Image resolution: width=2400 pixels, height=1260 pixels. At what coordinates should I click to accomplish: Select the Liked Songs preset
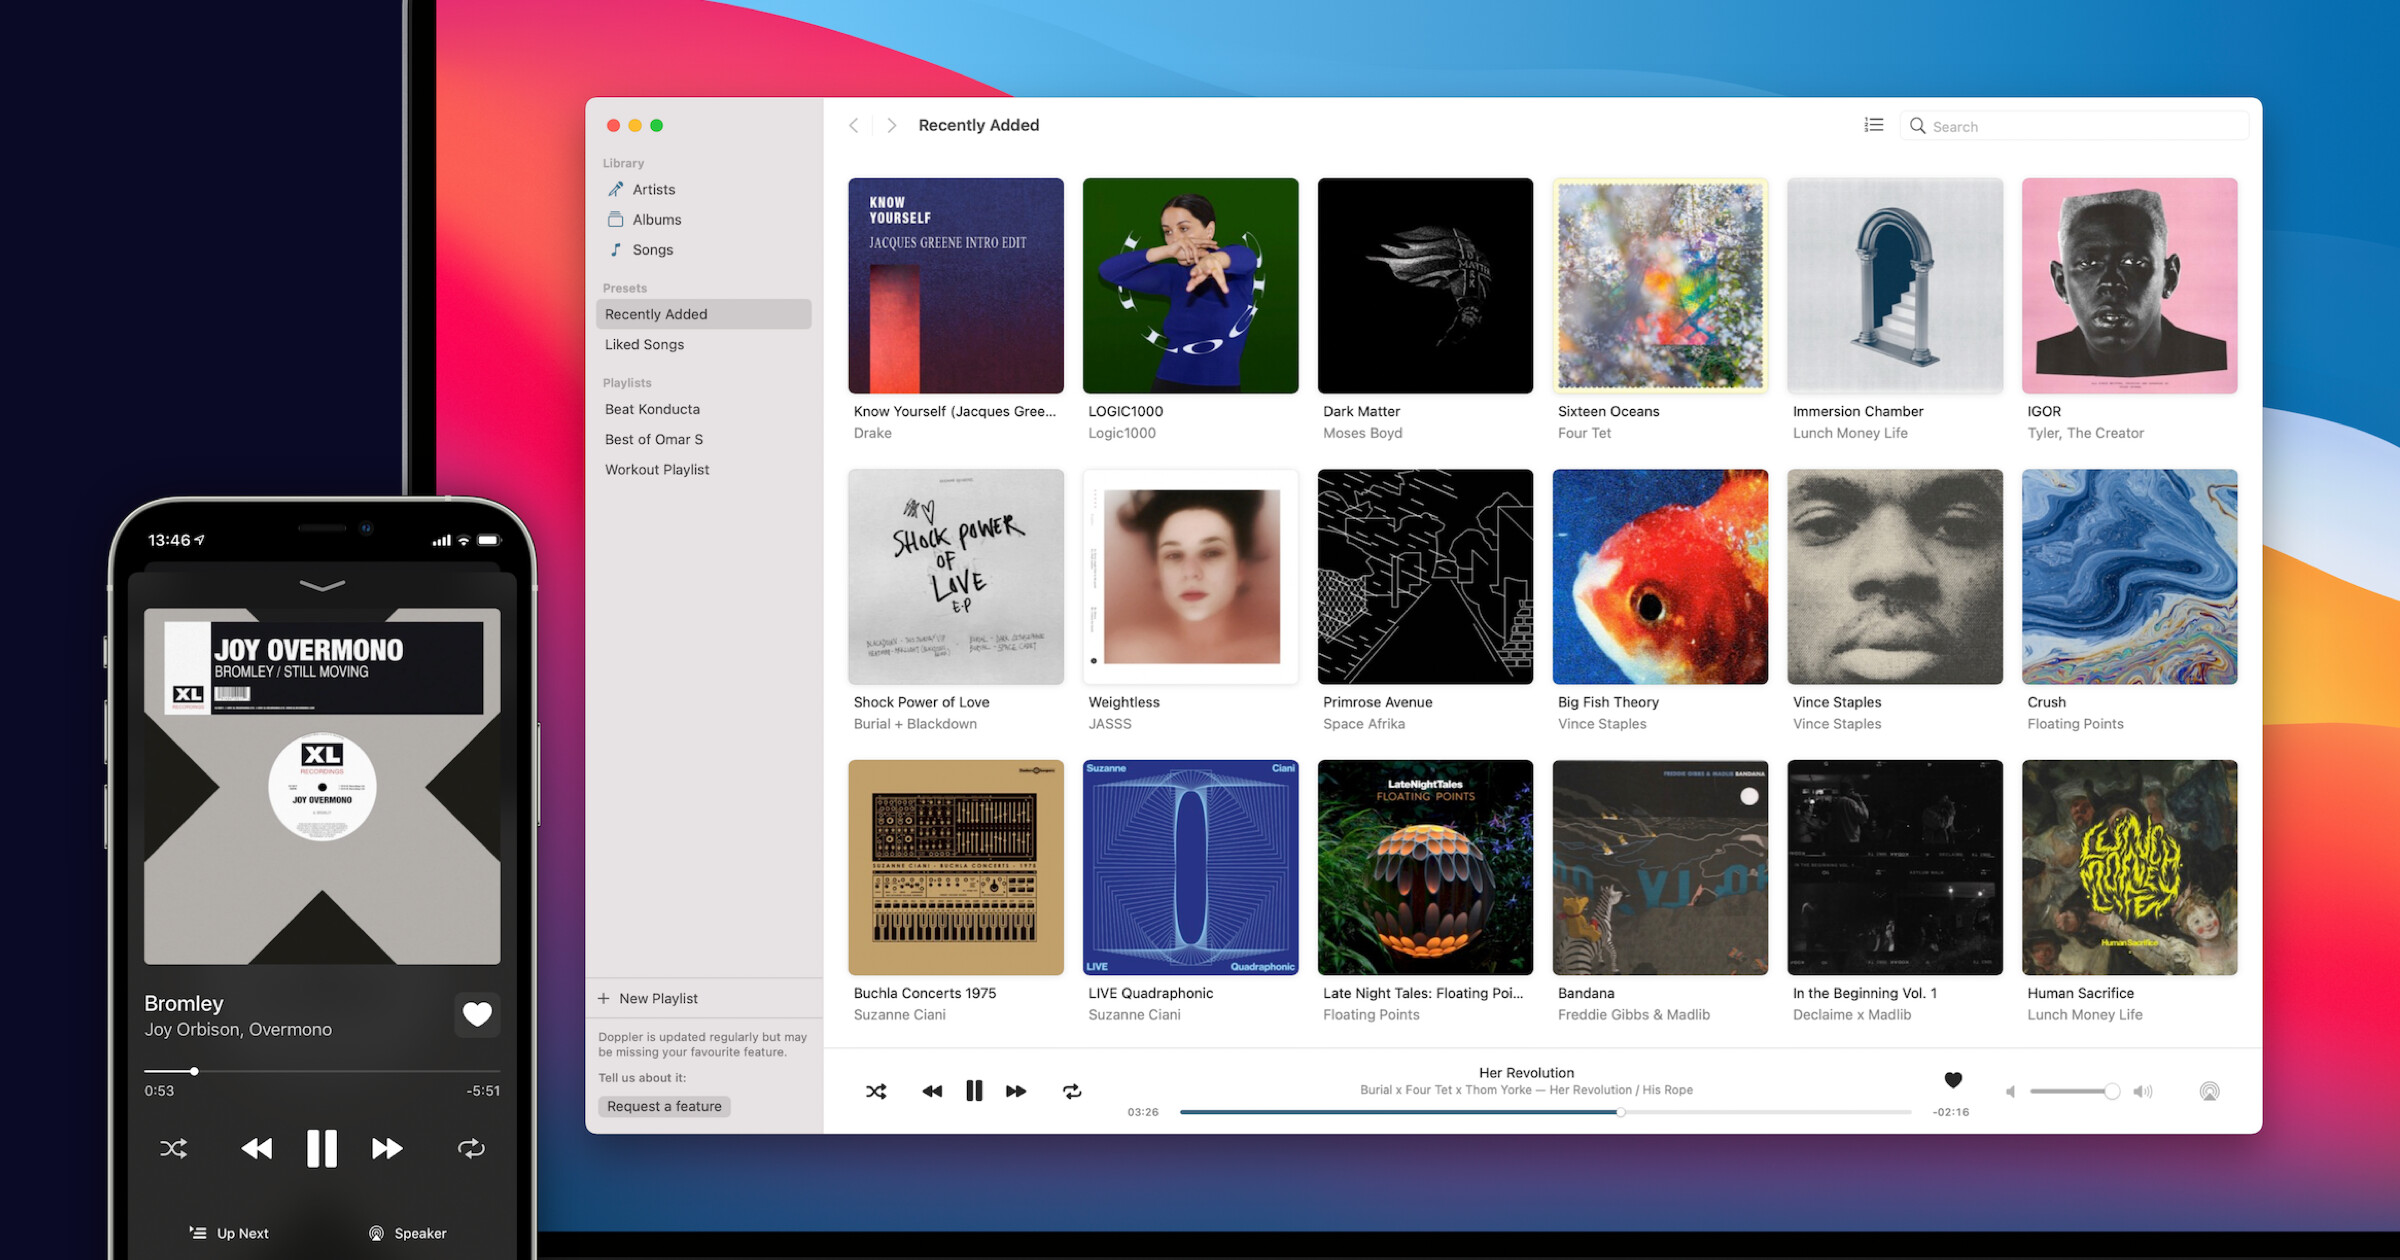(644, 344)
